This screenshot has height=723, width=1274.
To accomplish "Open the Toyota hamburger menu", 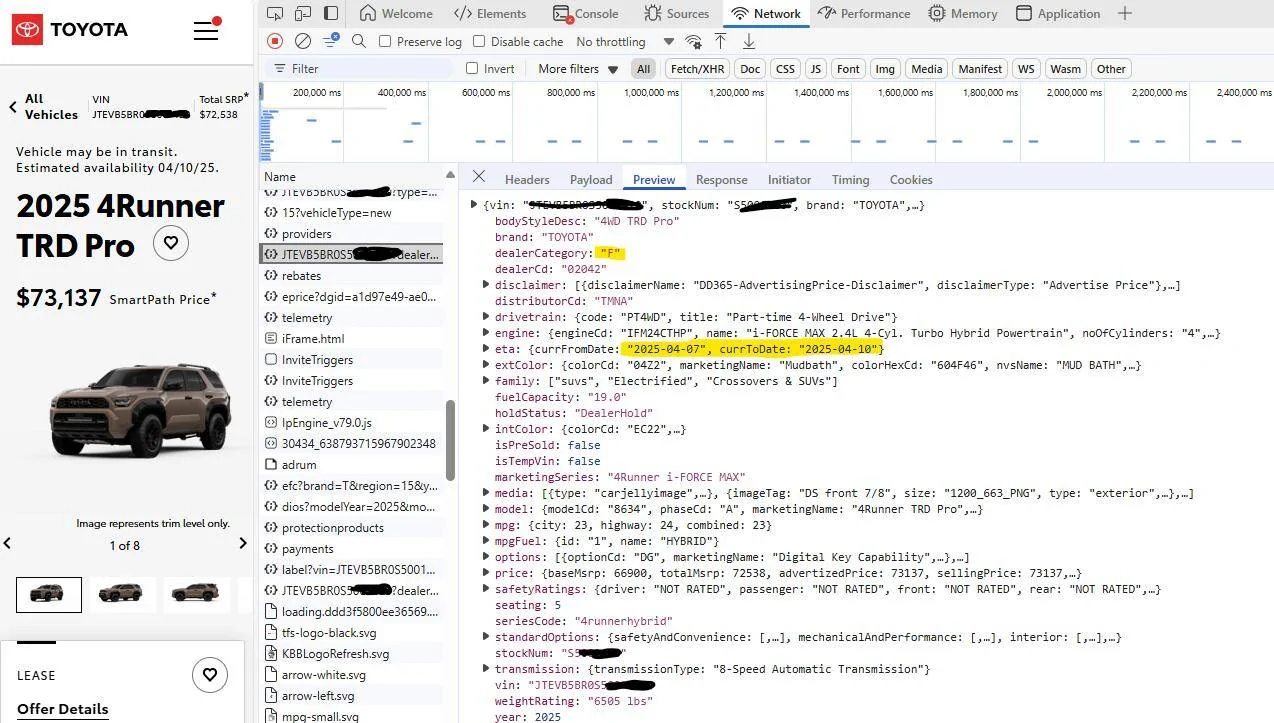I will click(x=206, y=29).
